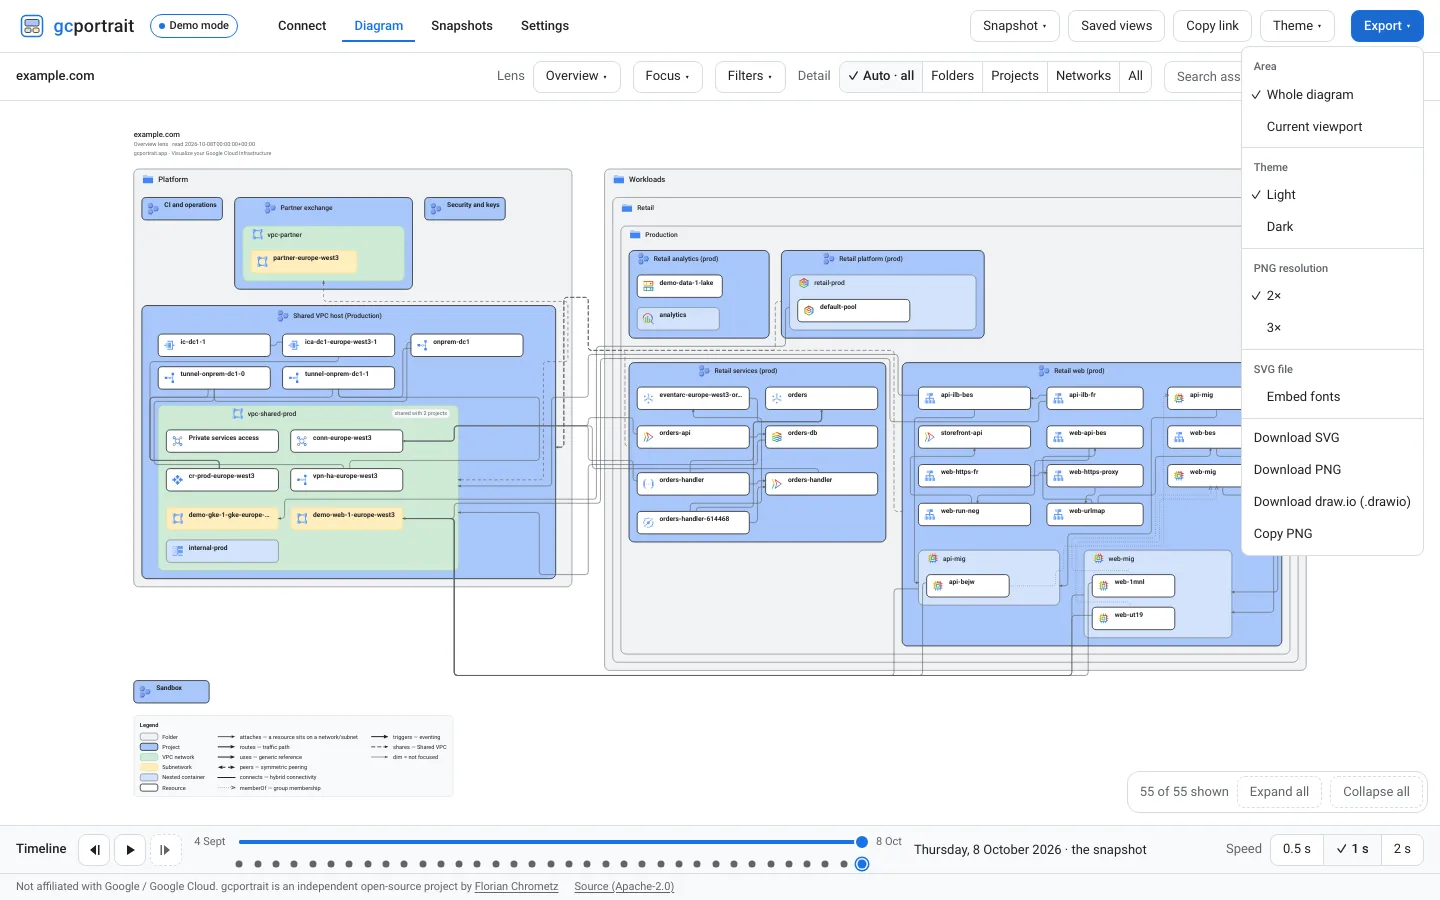
Task: Click the api-ilb-bes load balancer icon
Action: pos(930,398)
